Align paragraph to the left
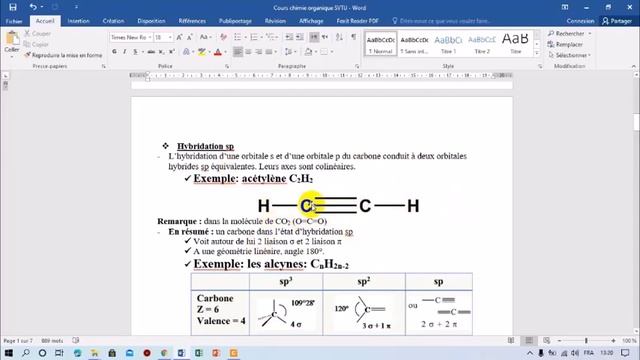Screen dimensions: 640x360 coord(238,52)
